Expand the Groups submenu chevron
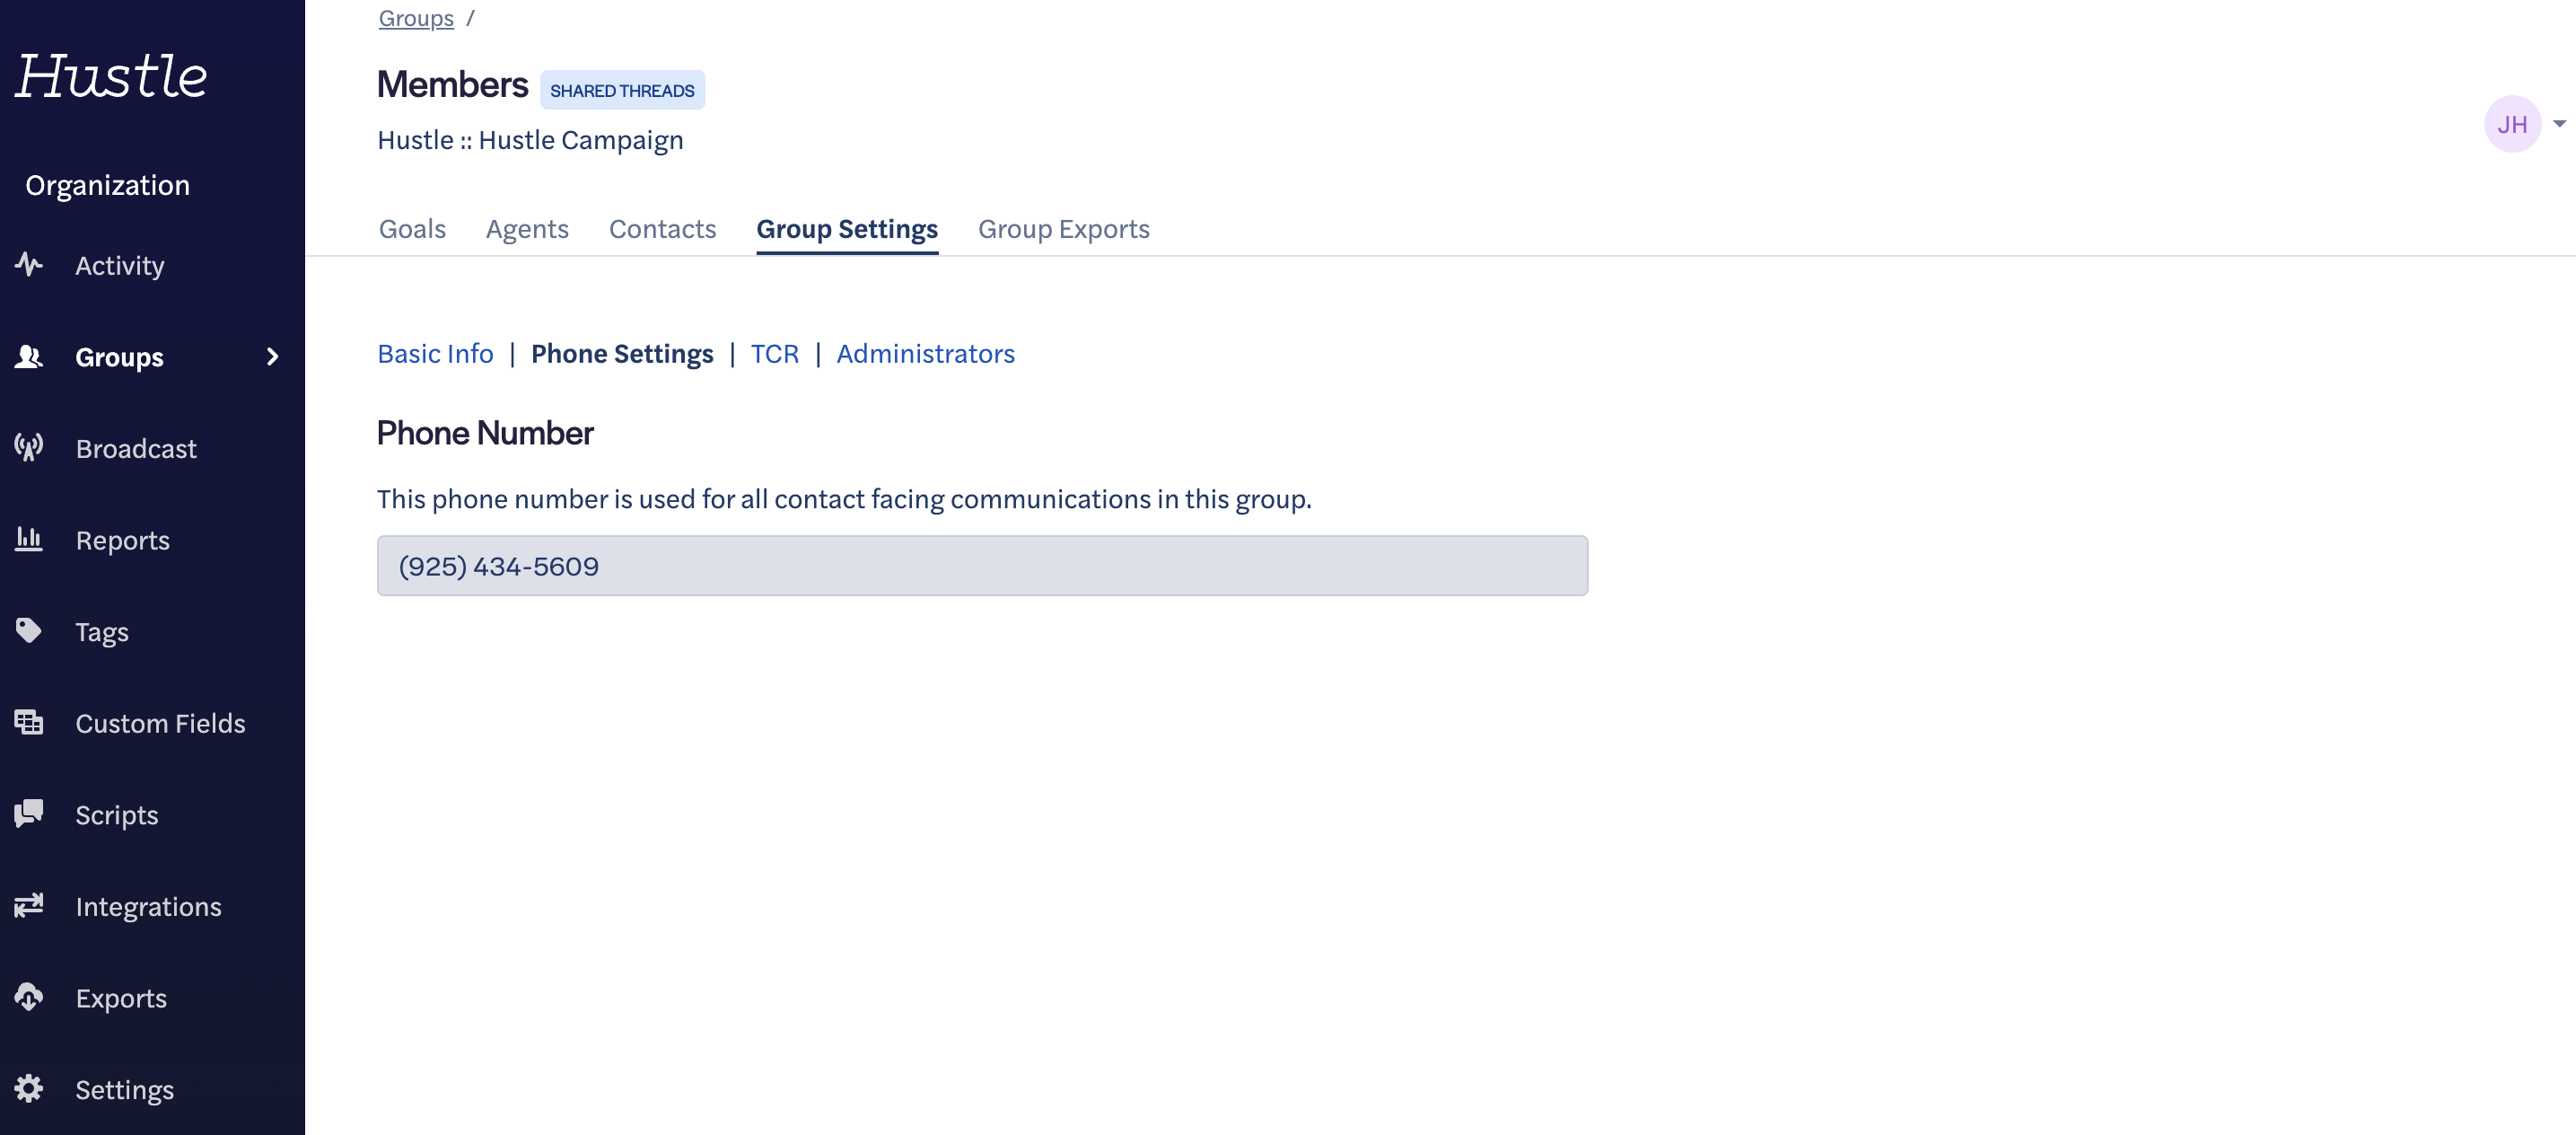Screen dimensions: 2576x1135 coord(272,357)
